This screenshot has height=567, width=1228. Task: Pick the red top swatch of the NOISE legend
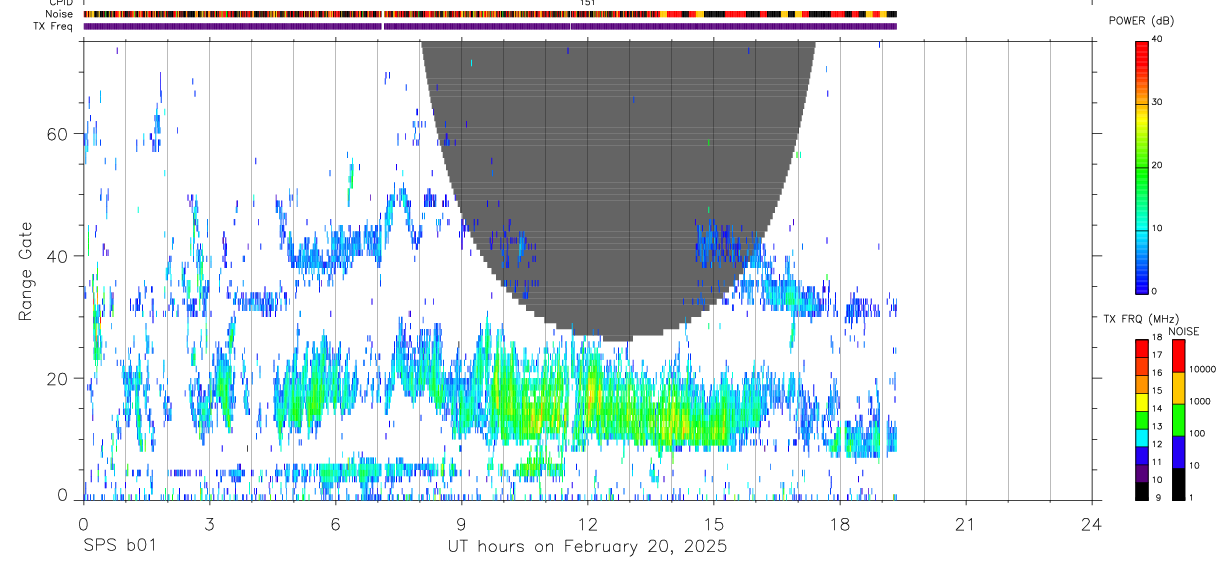coord(1178,356)
